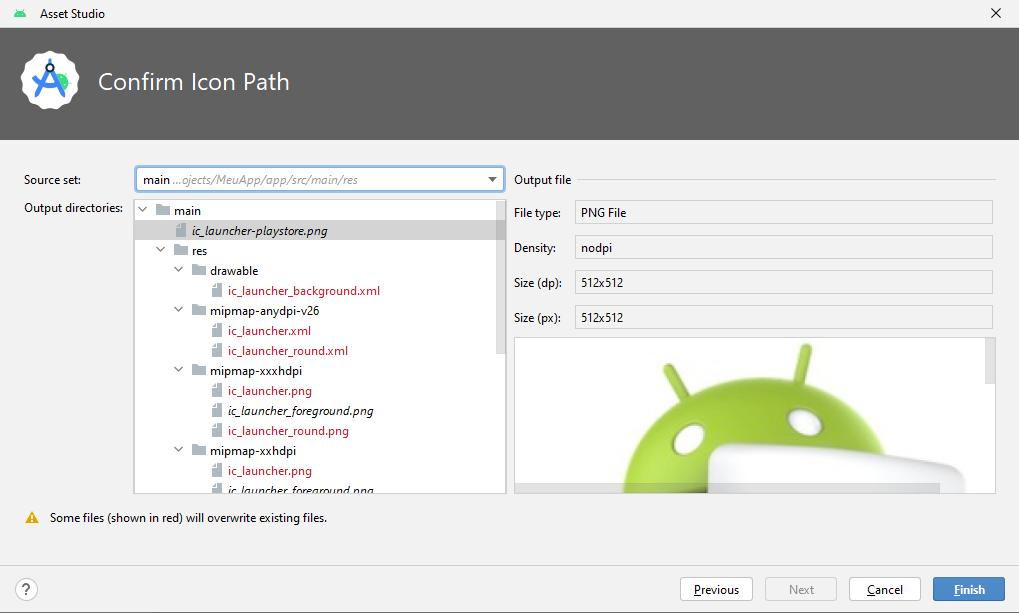
Task: Collapse the mipmap-xxhdpi folder node
Action: [179, 451]
